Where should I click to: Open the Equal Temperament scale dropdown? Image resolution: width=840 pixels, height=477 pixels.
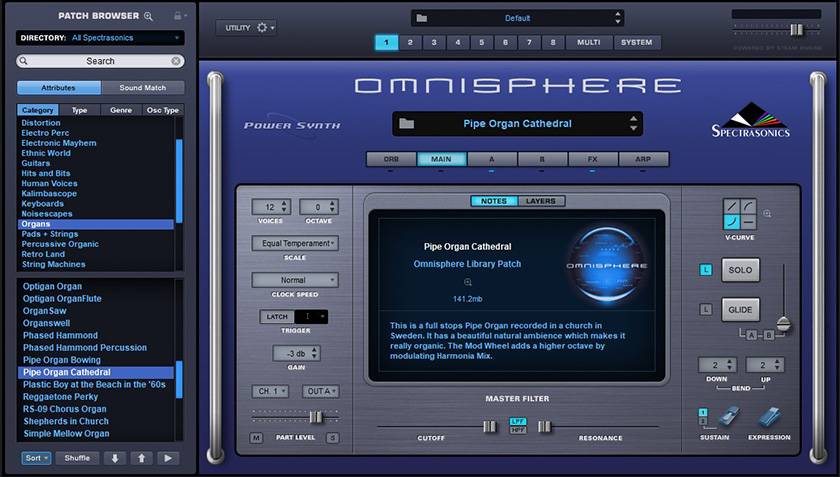pos(295,243)
